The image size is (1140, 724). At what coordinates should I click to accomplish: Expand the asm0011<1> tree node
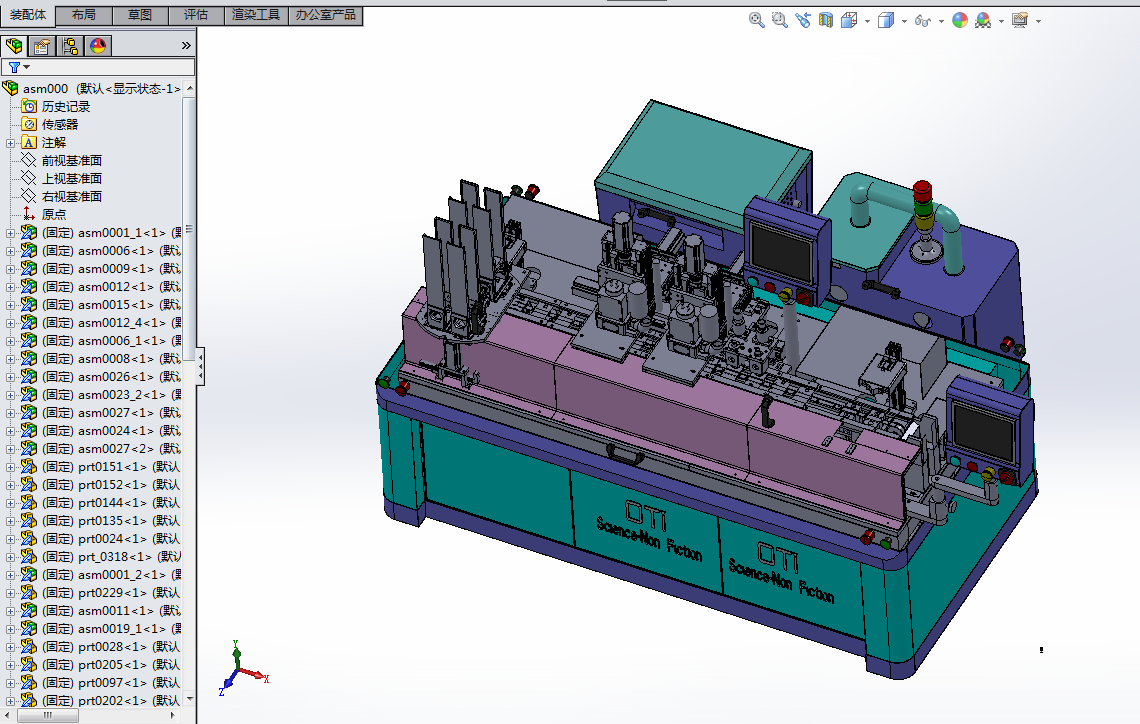coord(10,611)
